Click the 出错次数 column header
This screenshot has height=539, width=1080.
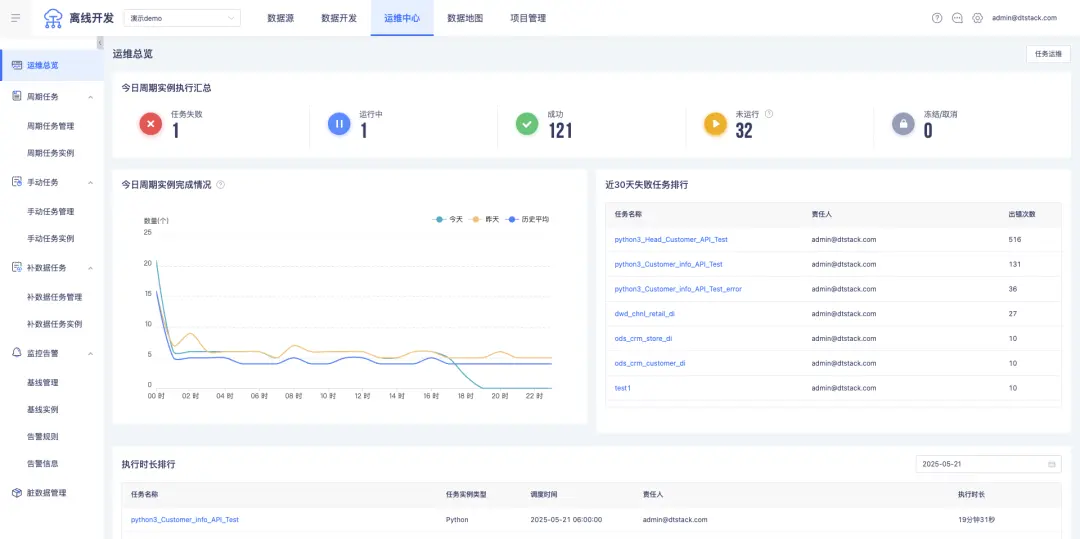tap(1021, 214)
